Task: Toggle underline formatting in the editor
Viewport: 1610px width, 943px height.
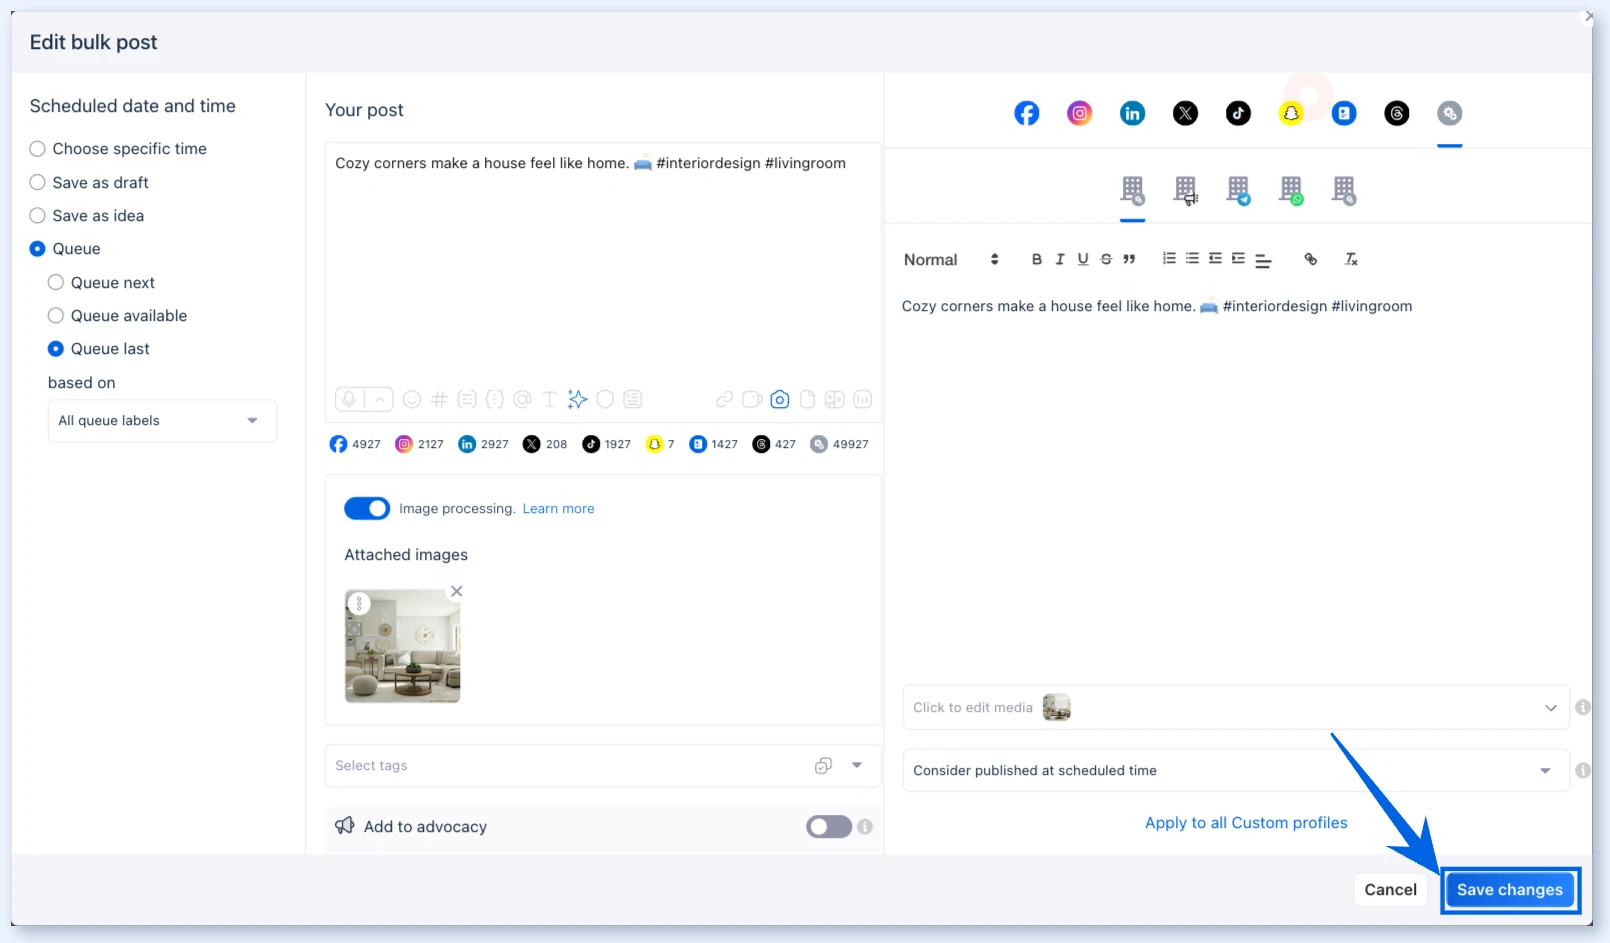Action: click(x=1083, y=259)
